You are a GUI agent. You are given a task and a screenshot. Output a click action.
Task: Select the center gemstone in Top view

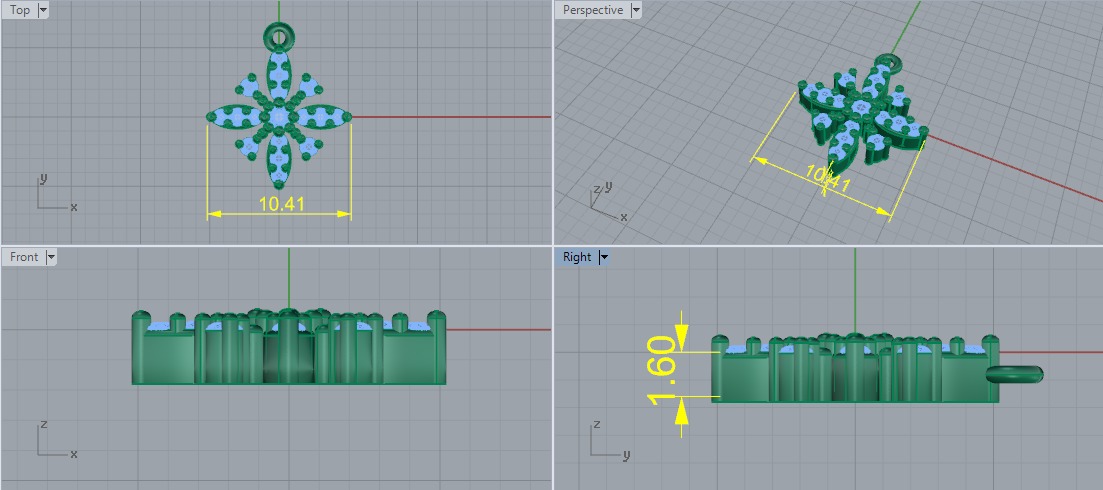pyautogui.click(x=279, y=115)
